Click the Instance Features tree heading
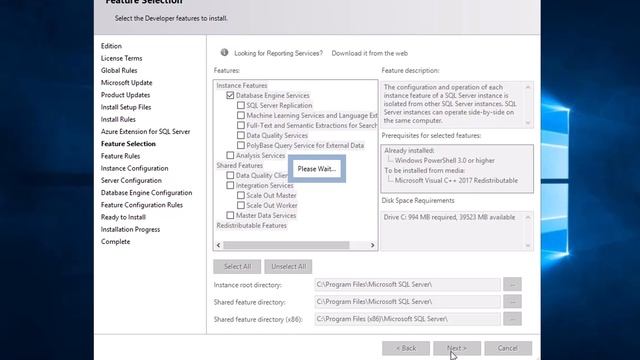This screenshot has width=640, height=360. (x=242, y=85)
